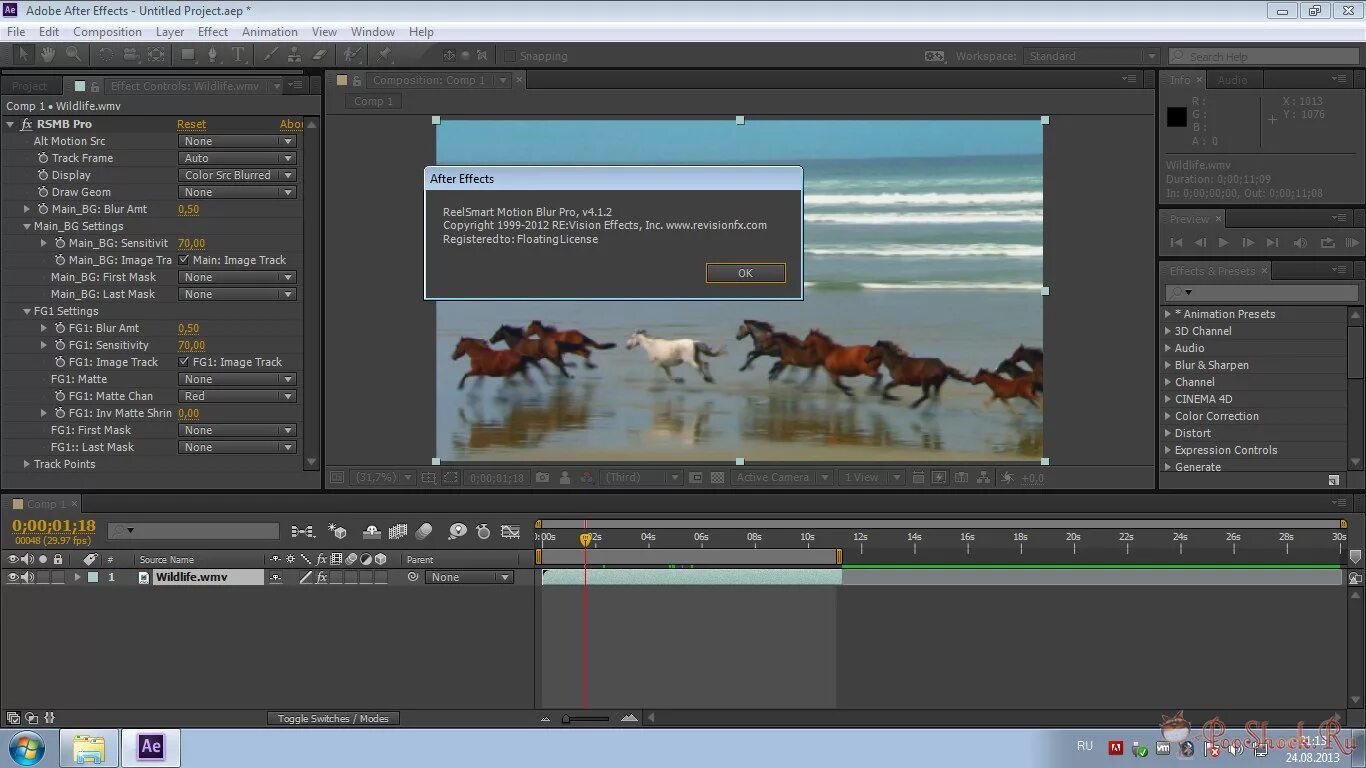Image resolution: width=1366 pixels, height=768 pixels.
Task: Activate the Horizontal Type tool
Action: [x=237, y=55]
